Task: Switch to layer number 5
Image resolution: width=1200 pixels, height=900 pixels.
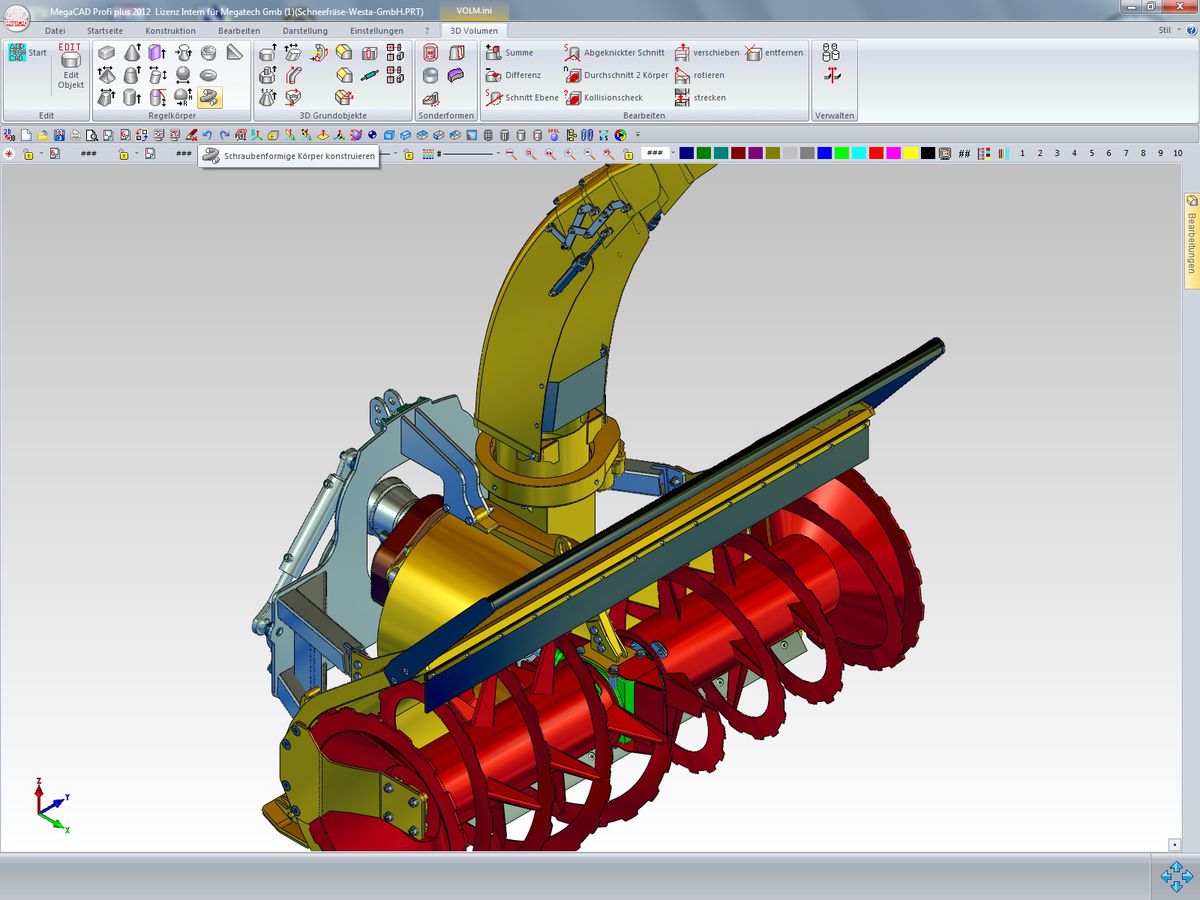Action: tap(1091, 154)
